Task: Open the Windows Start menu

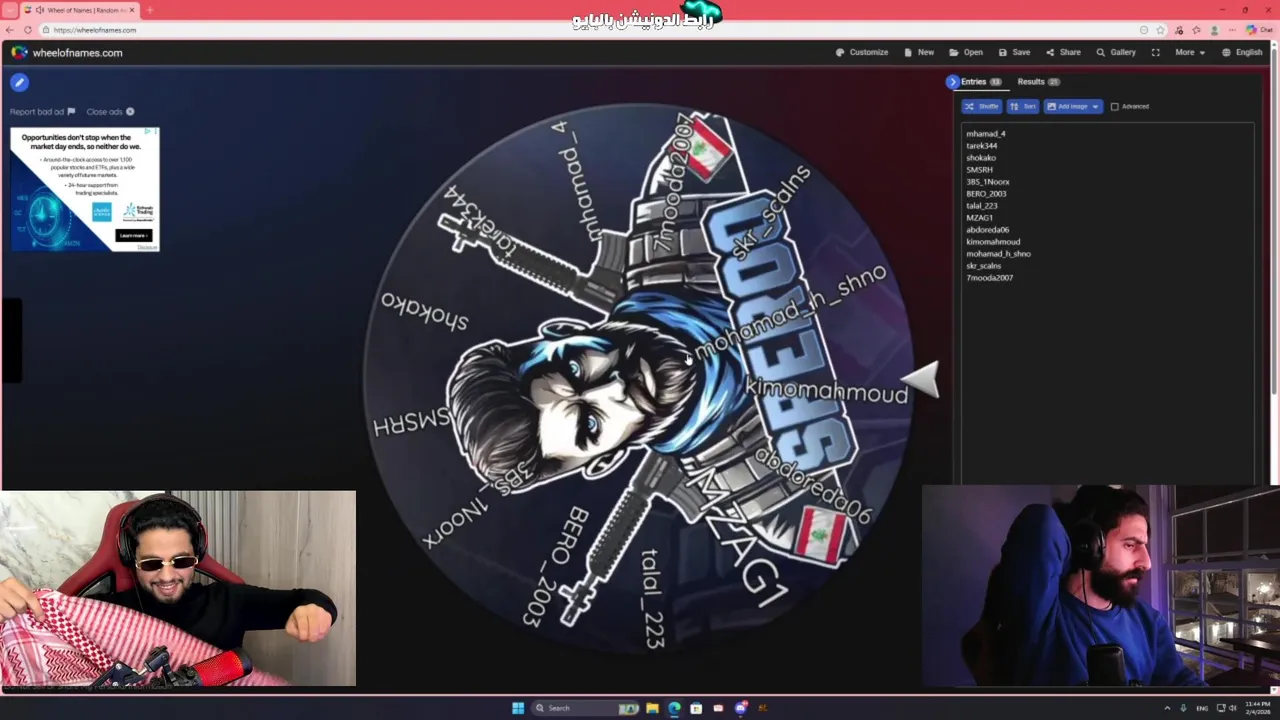Action: [x=518, y=708]
